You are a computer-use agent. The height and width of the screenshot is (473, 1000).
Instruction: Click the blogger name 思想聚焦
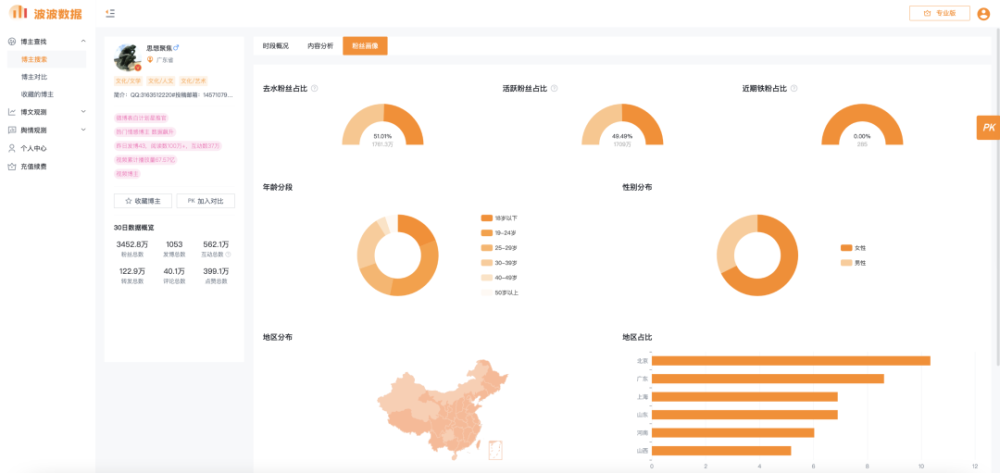(x=159, y=48)
